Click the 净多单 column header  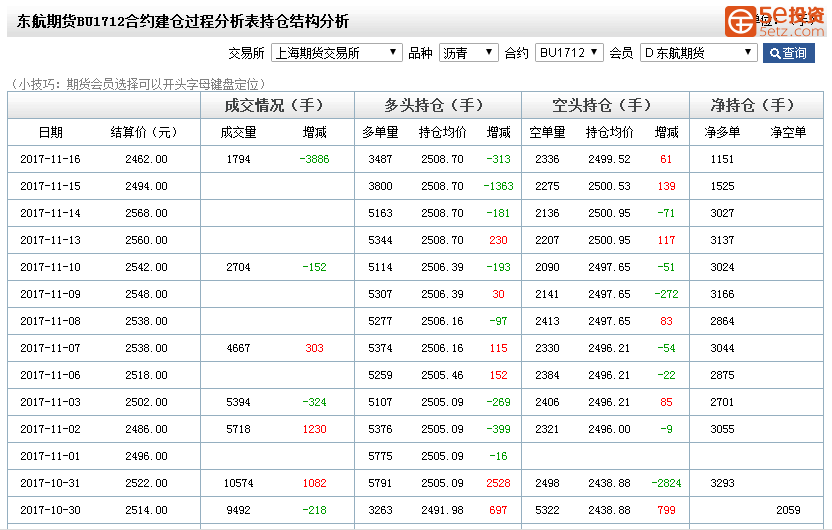pyautogui.click(x=722, y=133)
